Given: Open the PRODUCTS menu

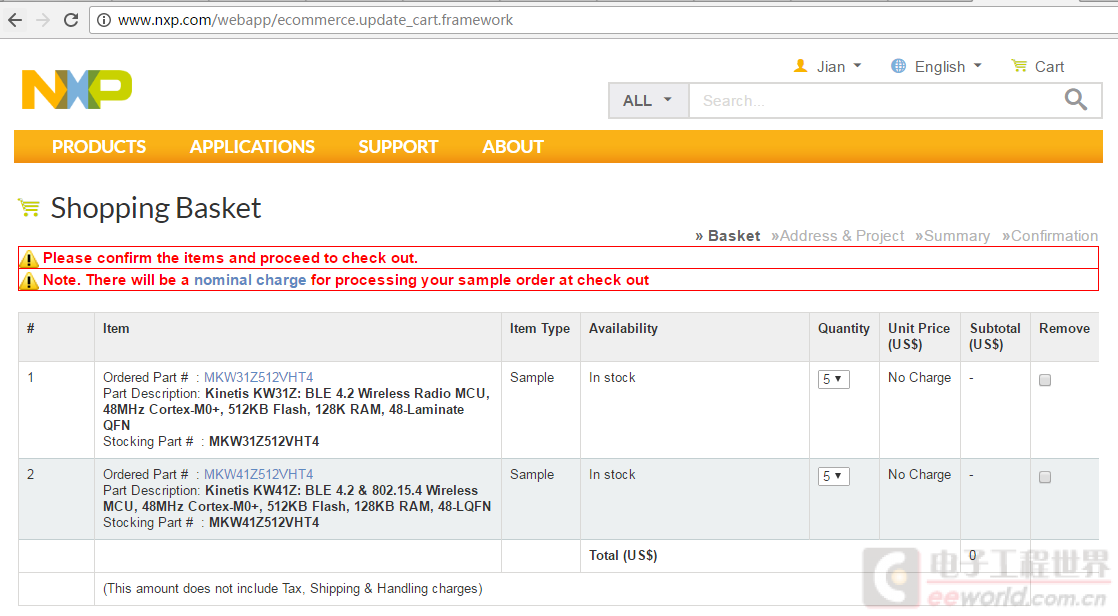Looking at the screenshot, I should [x=99, y=147].
